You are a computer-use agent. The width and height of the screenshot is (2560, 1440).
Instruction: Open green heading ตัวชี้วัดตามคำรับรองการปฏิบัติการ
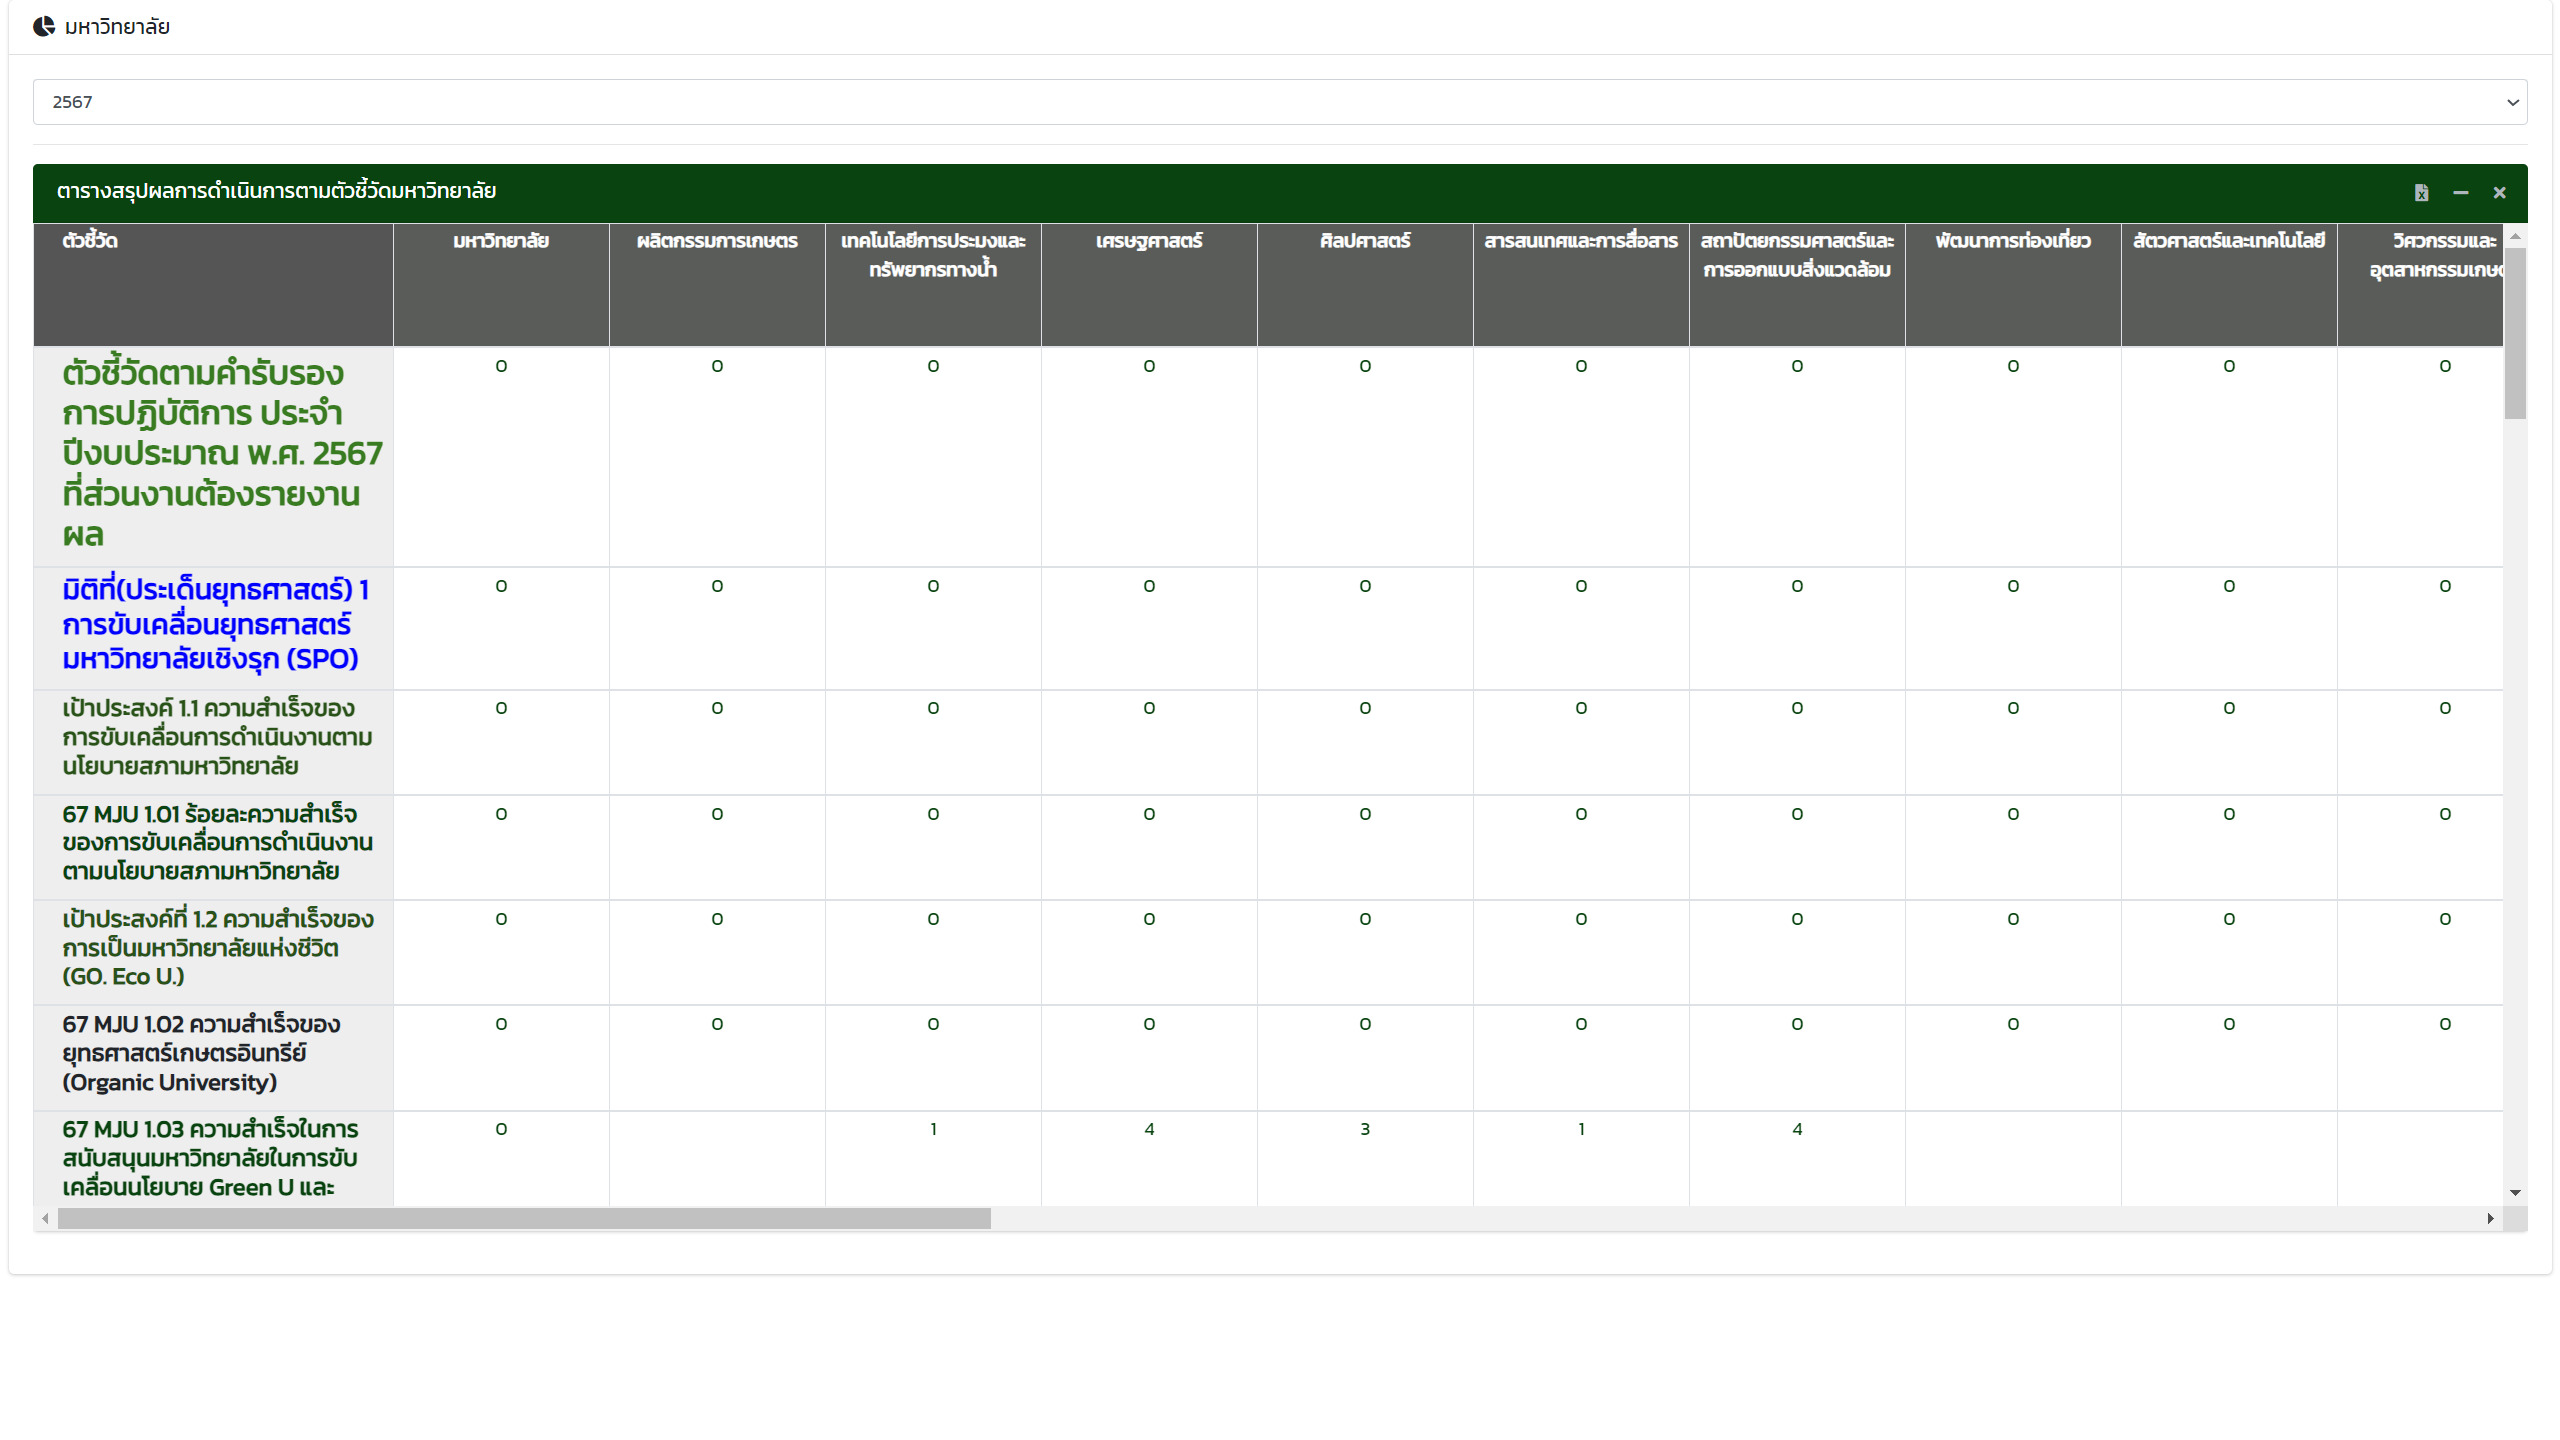(x=221, y=453)
